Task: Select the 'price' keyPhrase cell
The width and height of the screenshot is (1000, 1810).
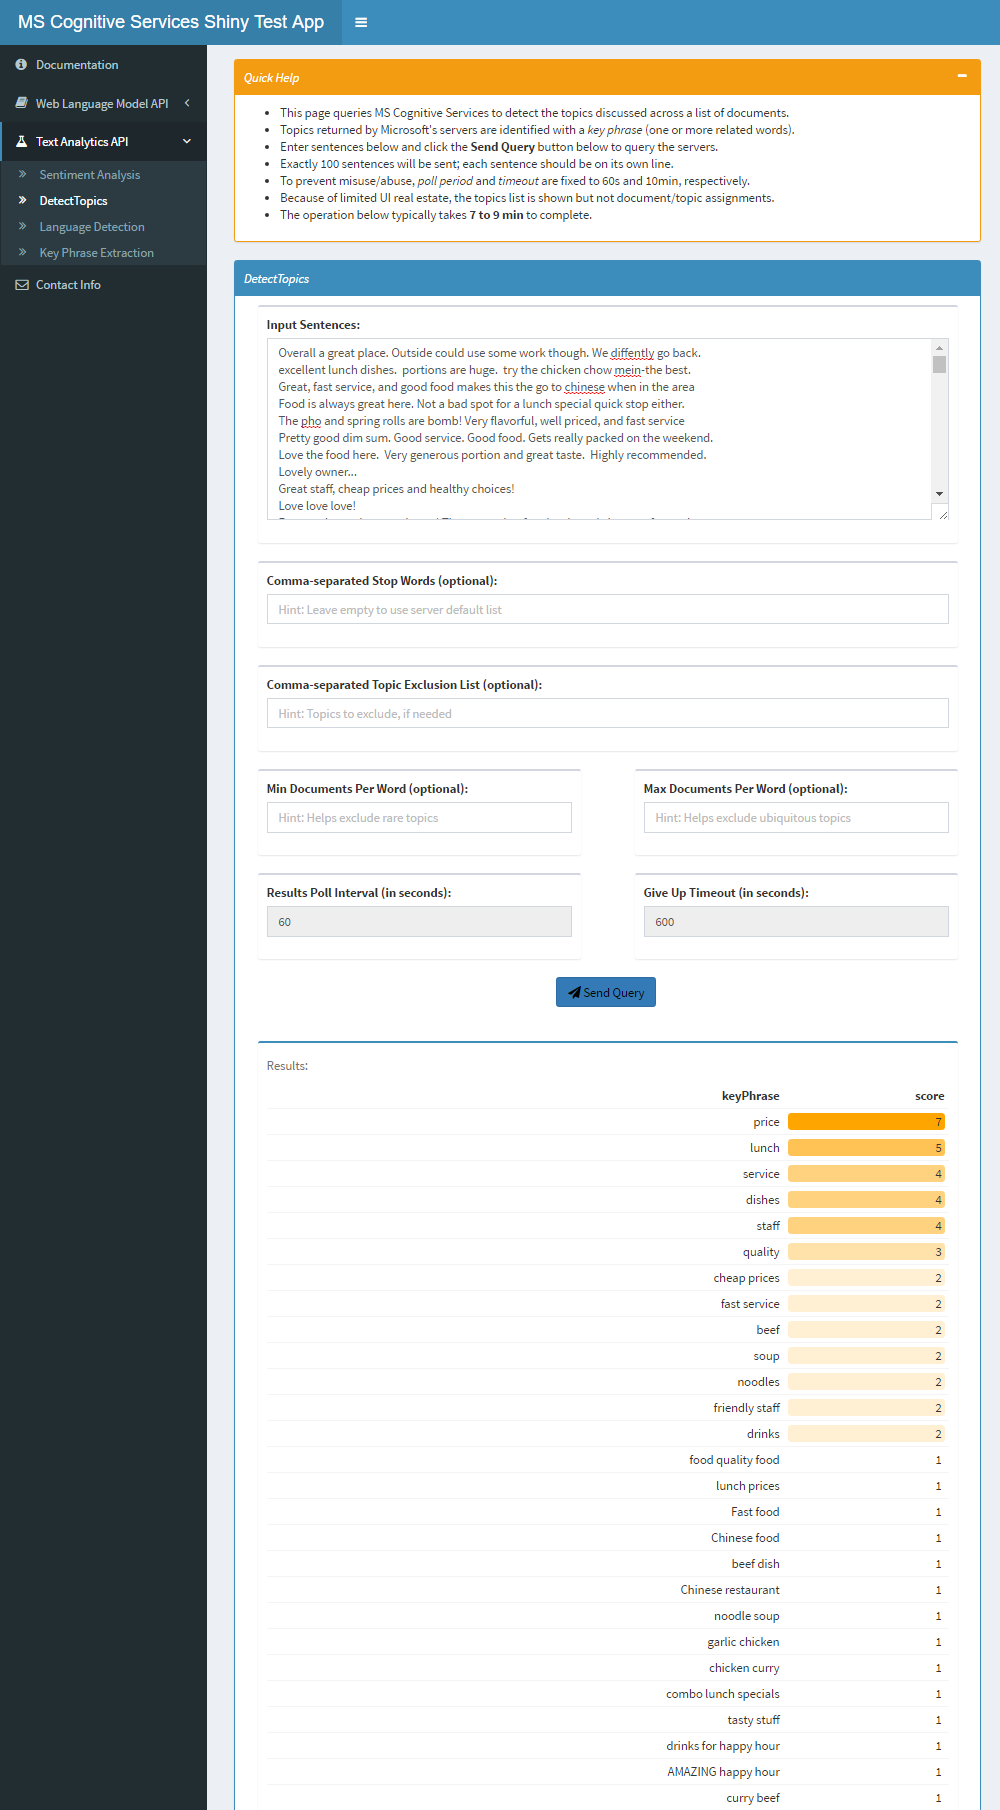Action: coord(766,1122)
